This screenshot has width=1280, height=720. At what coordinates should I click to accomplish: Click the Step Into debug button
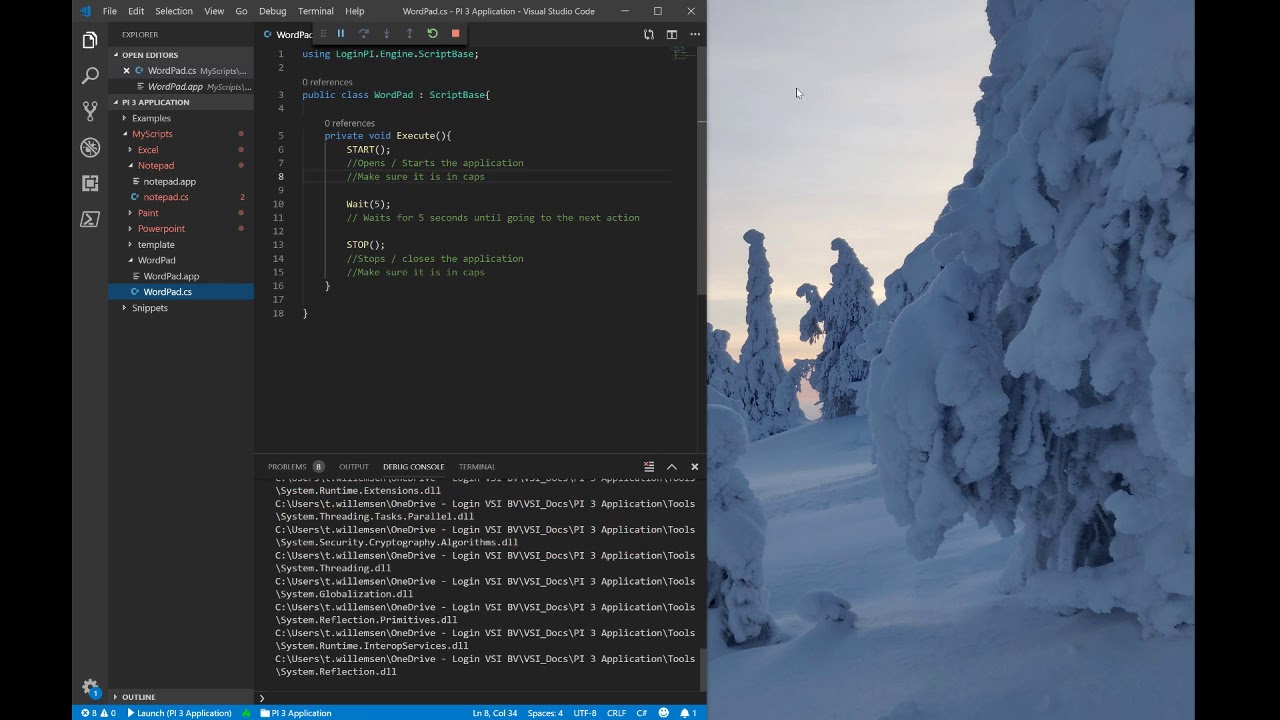tap(386, 34)
